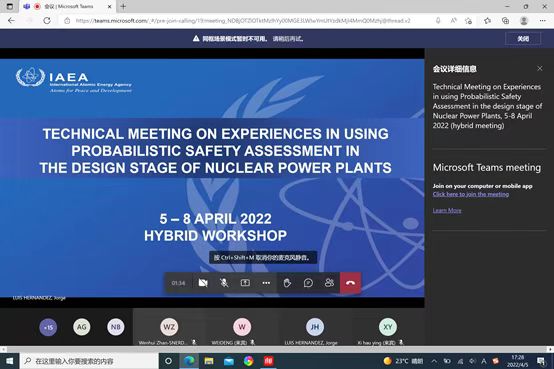
Task: Toggle the camera in meeting toolbar
Action: pos(203,283)
